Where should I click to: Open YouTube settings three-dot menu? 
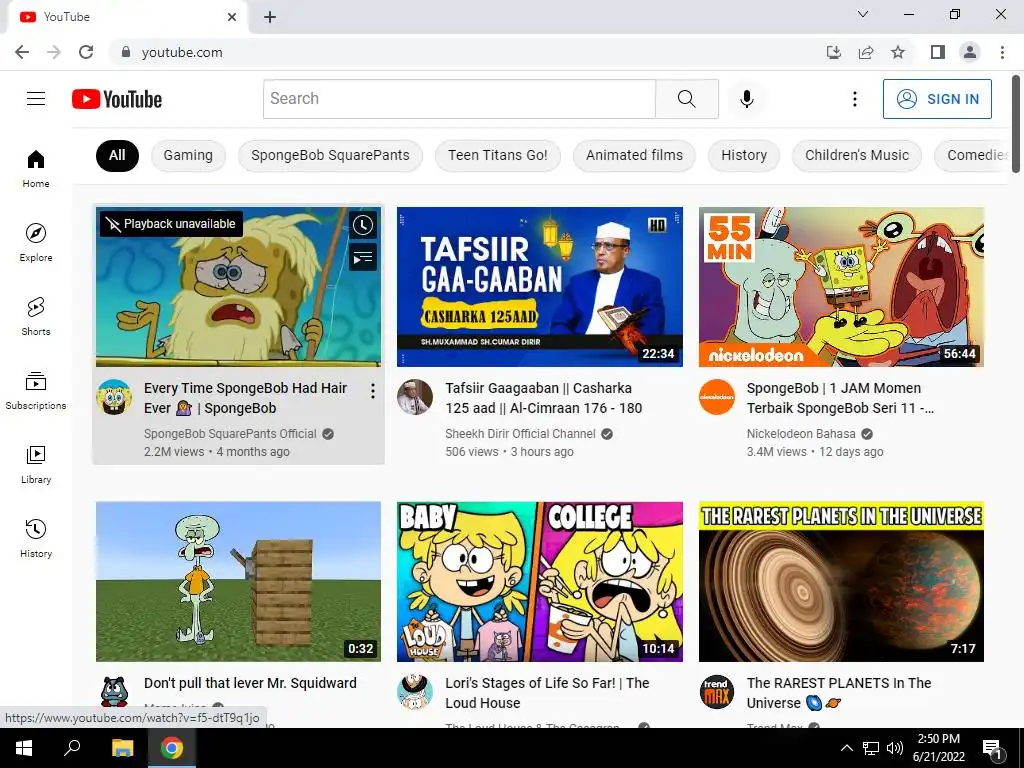click(854, 99)
